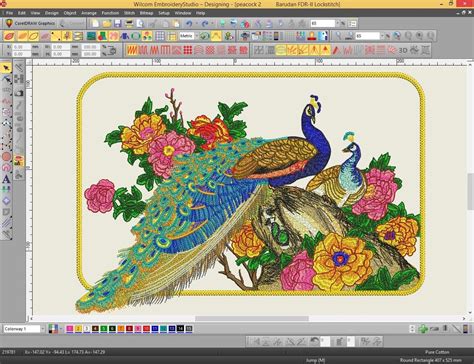
Task: Add a color with green plus icon
Action: click(423, 329)
